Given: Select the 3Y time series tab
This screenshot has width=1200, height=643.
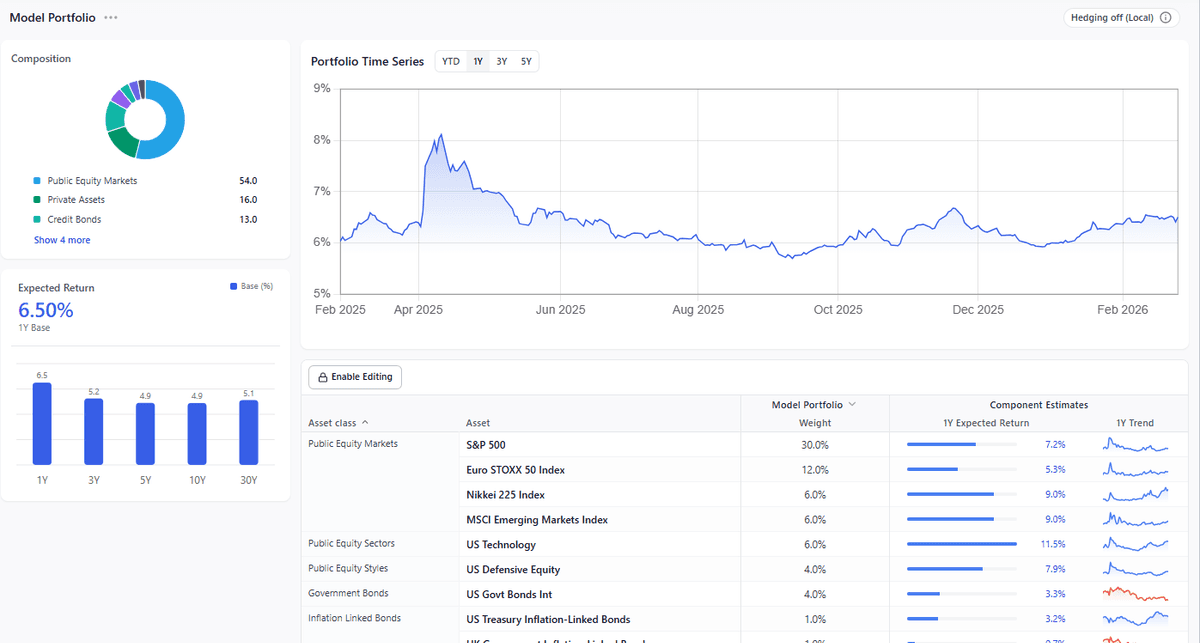Looking at the screenshot, I should pos(501,61).
